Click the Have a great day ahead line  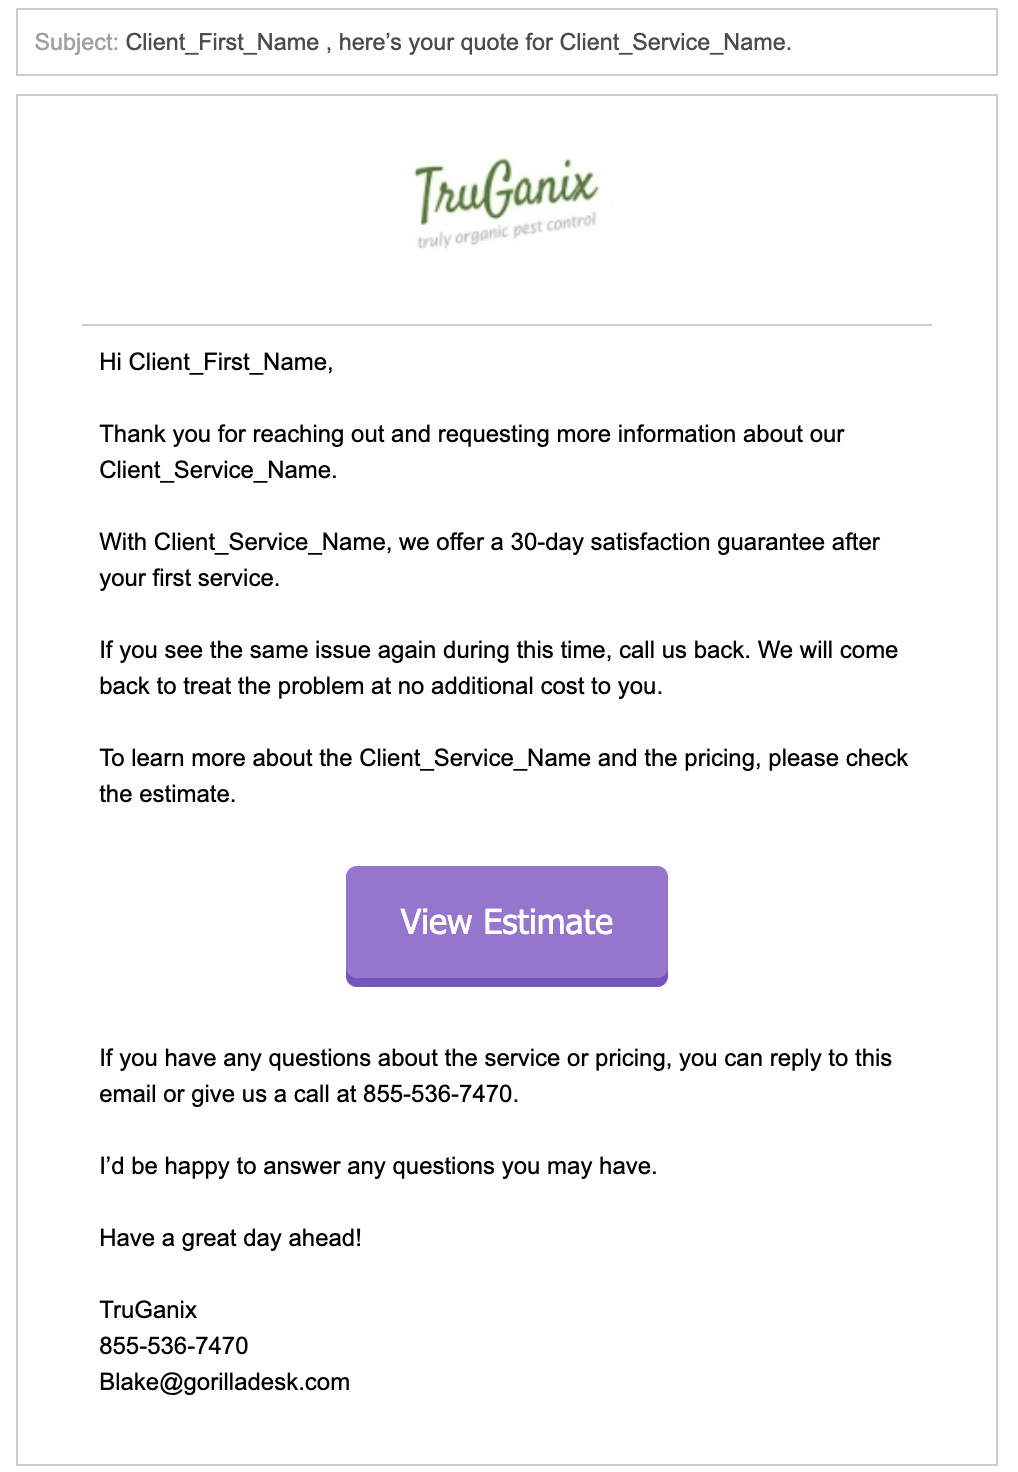click(x=230, y=1238)
